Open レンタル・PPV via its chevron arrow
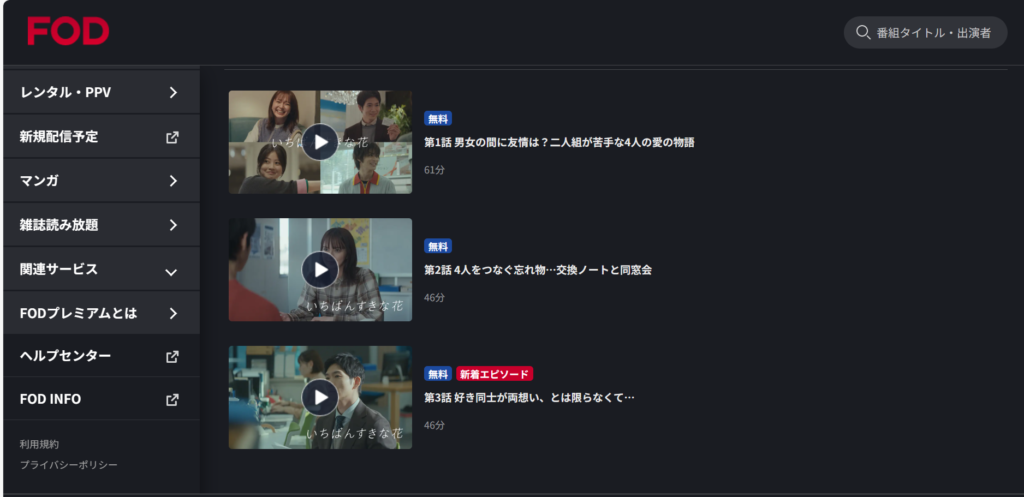This screenshot has height=497, width=1024. coord(173,93)
